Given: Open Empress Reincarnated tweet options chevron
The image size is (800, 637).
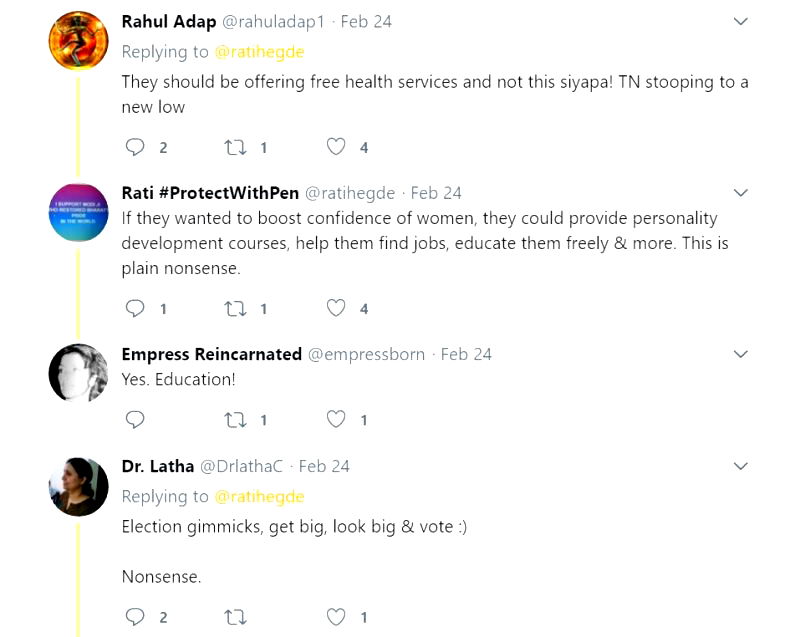Looking at the screenshot, I should (x=740, y=354).
